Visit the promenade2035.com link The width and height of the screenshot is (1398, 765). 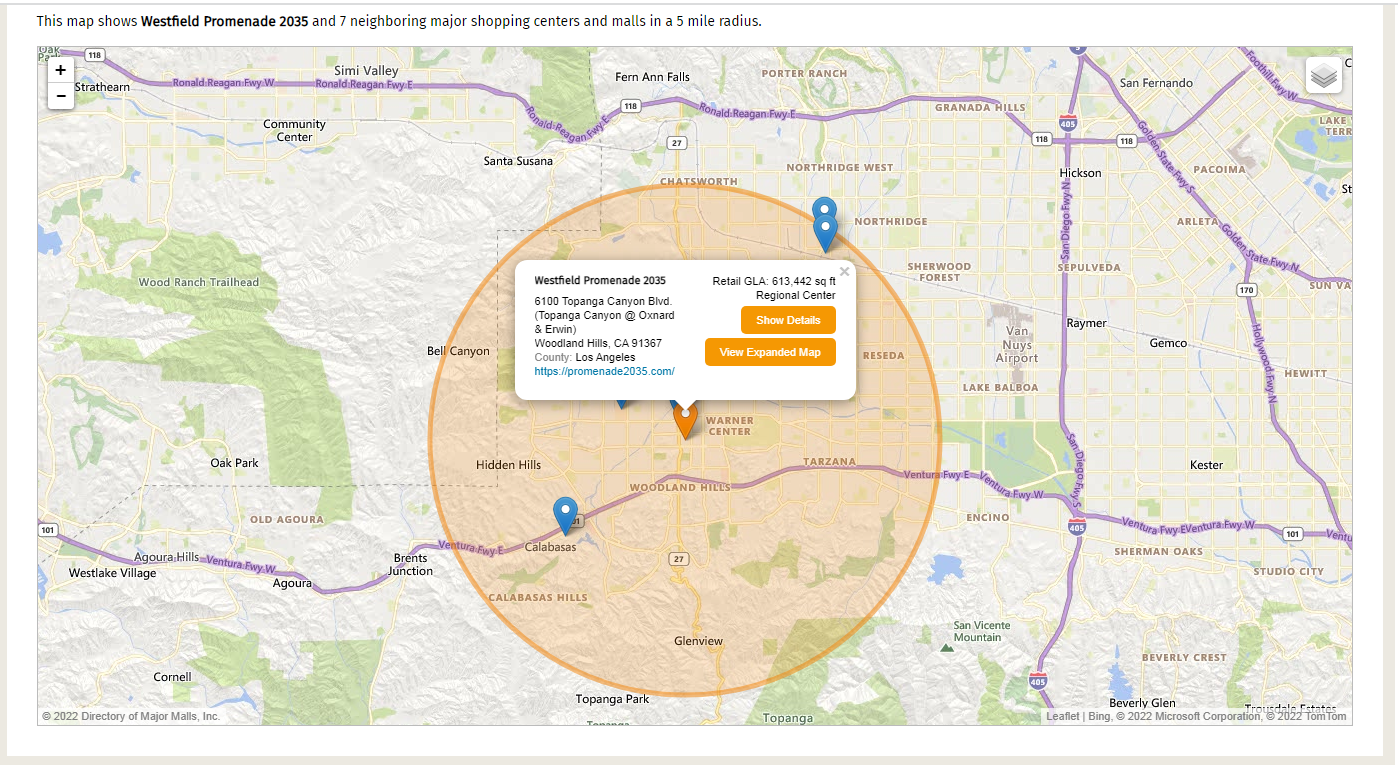(x=604, y=371)
